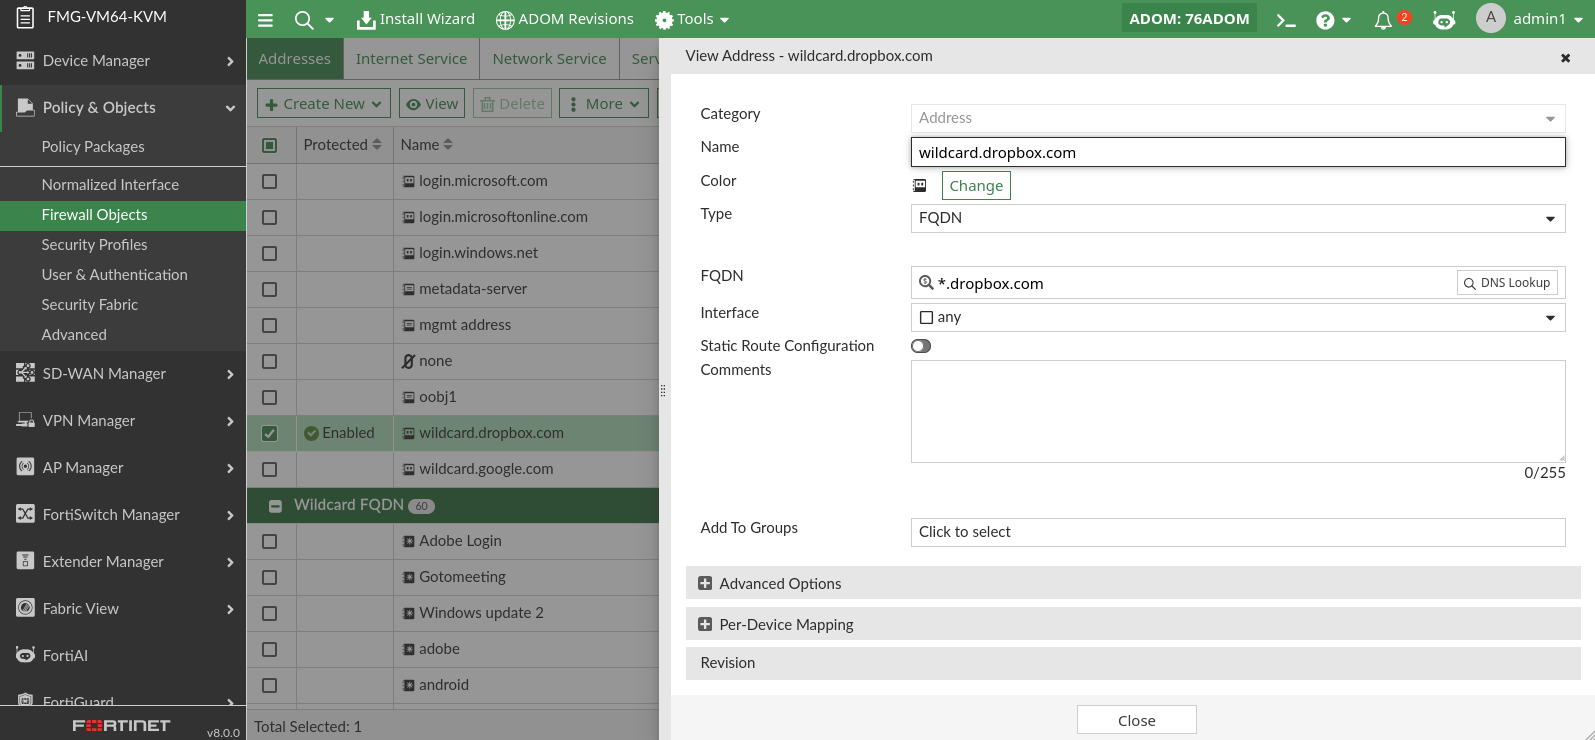Click the notification bell icon
The height and width of the screenshot is (740, 1595).
(x=1383, y=20)
